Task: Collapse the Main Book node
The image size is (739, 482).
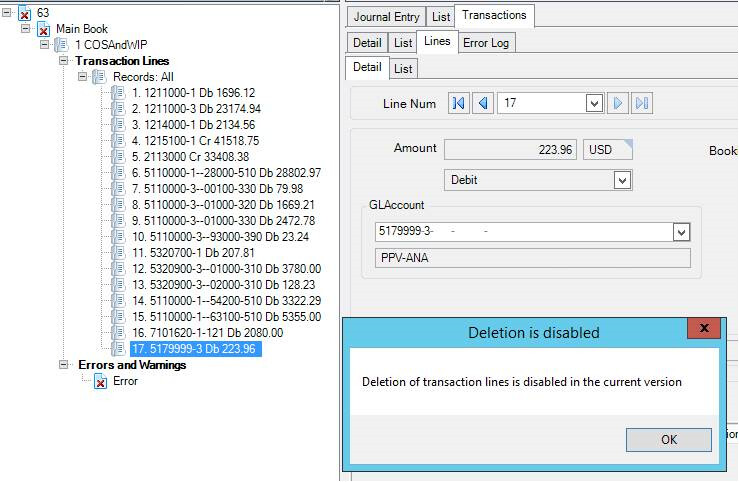Action: (x=25, y=29)
